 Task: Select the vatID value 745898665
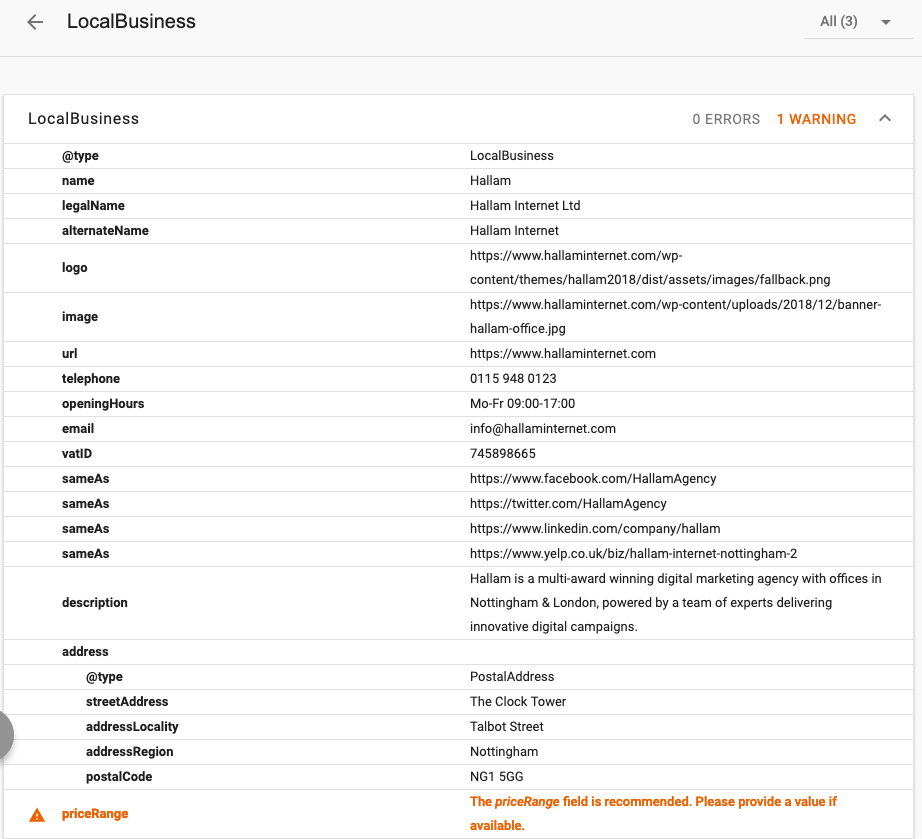[503, 454]
